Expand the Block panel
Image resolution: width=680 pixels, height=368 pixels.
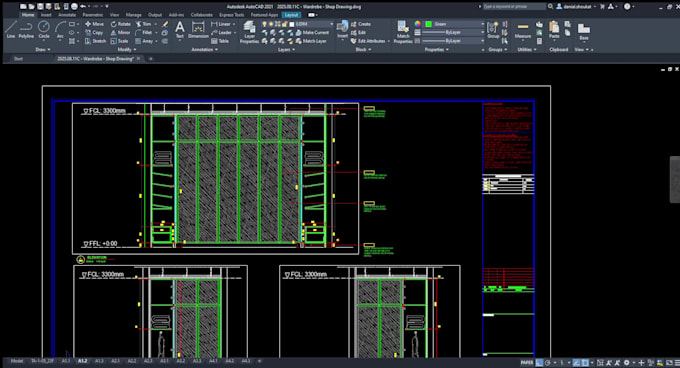363,49
